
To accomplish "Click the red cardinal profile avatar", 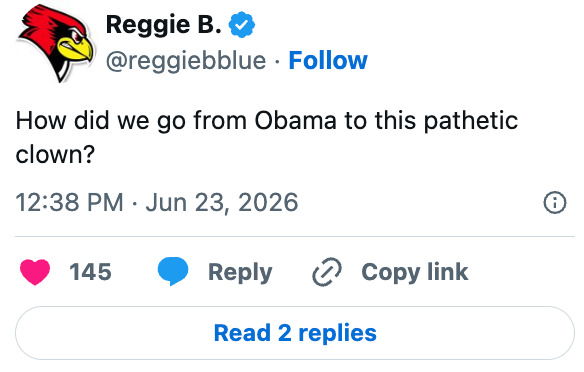I will click(x=55, y=43).
